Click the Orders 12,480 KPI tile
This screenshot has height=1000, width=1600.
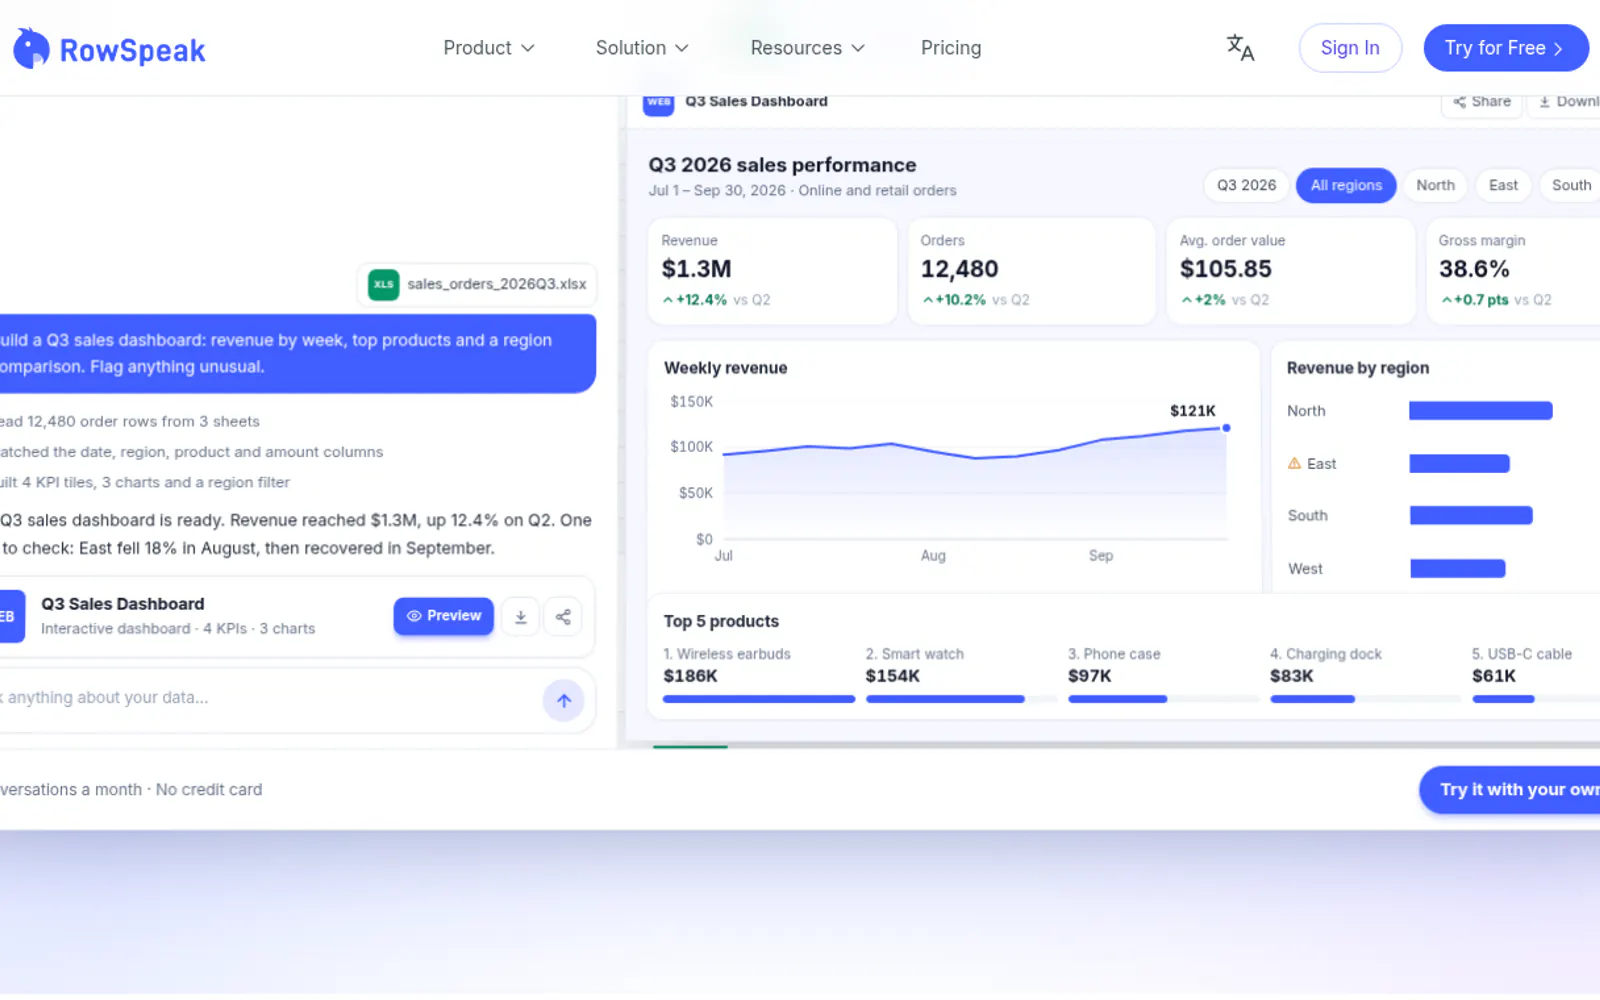coord(1031,271)
